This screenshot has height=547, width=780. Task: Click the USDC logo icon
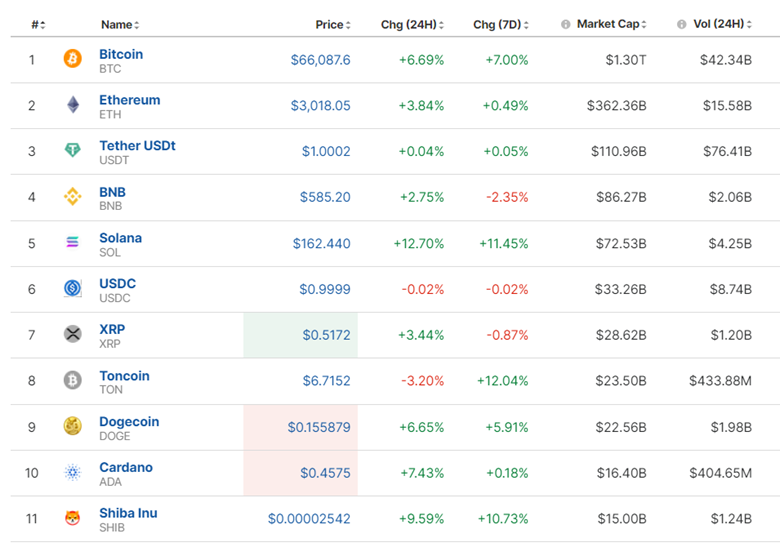tap(73, 288)
